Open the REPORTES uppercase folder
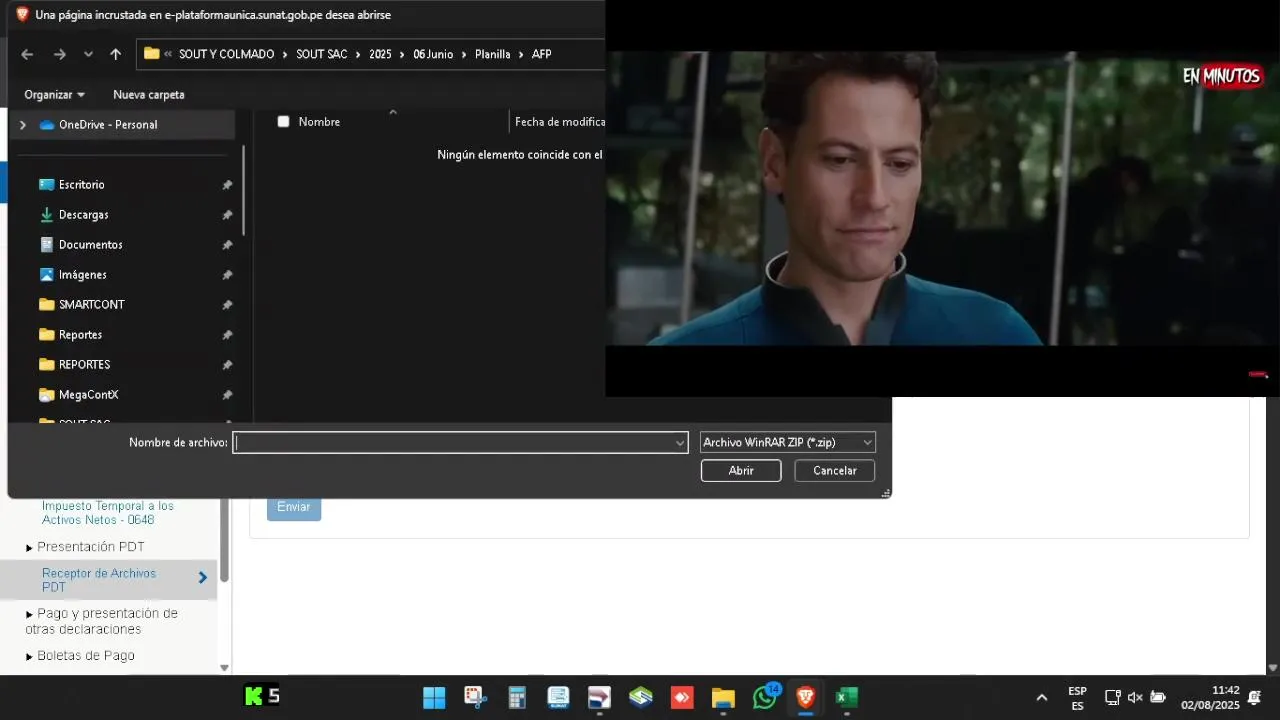This screenshot has width=1280, height=720. pos(84,365)
